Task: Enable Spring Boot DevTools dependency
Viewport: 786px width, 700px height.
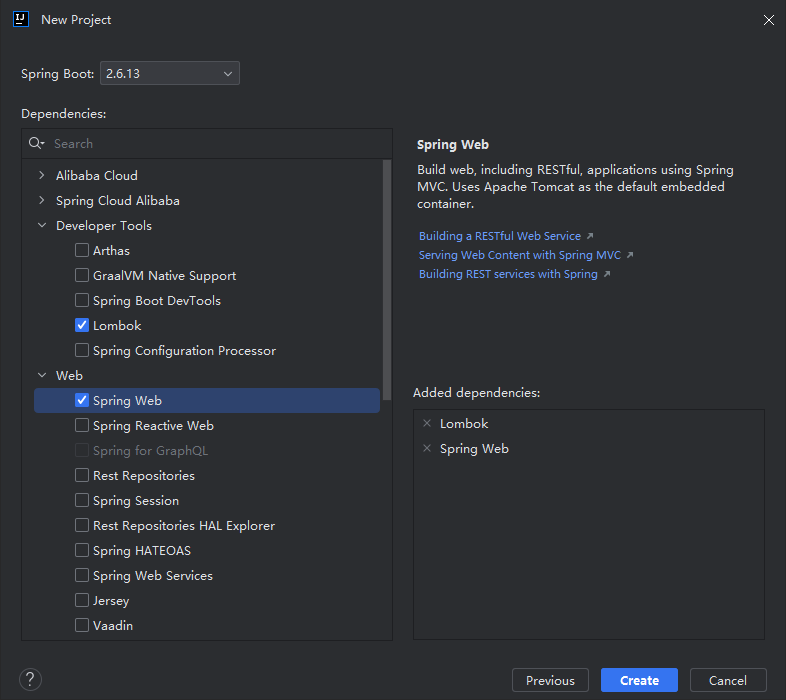Action: click(82, 300)
